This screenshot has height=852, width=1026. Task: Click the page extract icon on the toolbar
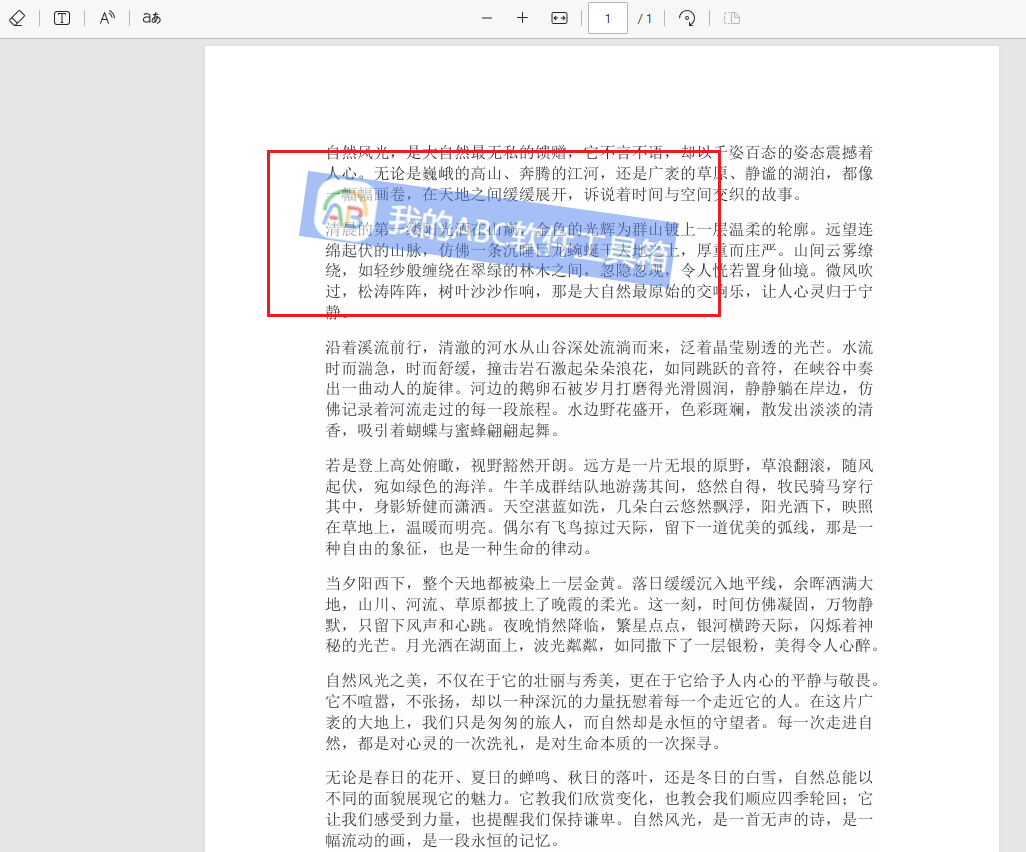[731, 17]
